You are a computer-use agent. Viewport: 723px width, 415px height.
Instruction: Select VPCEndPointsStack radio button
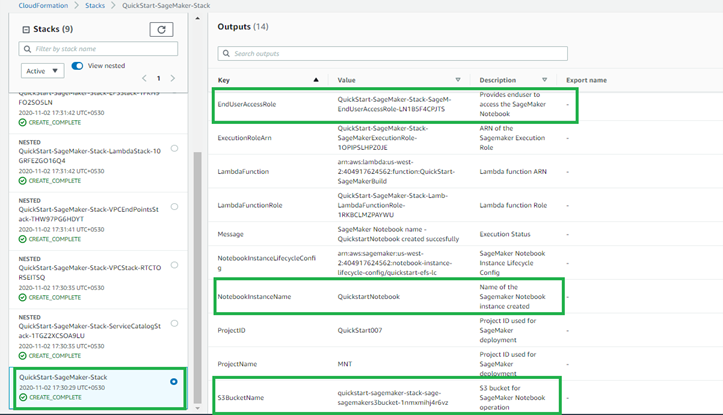174,207
